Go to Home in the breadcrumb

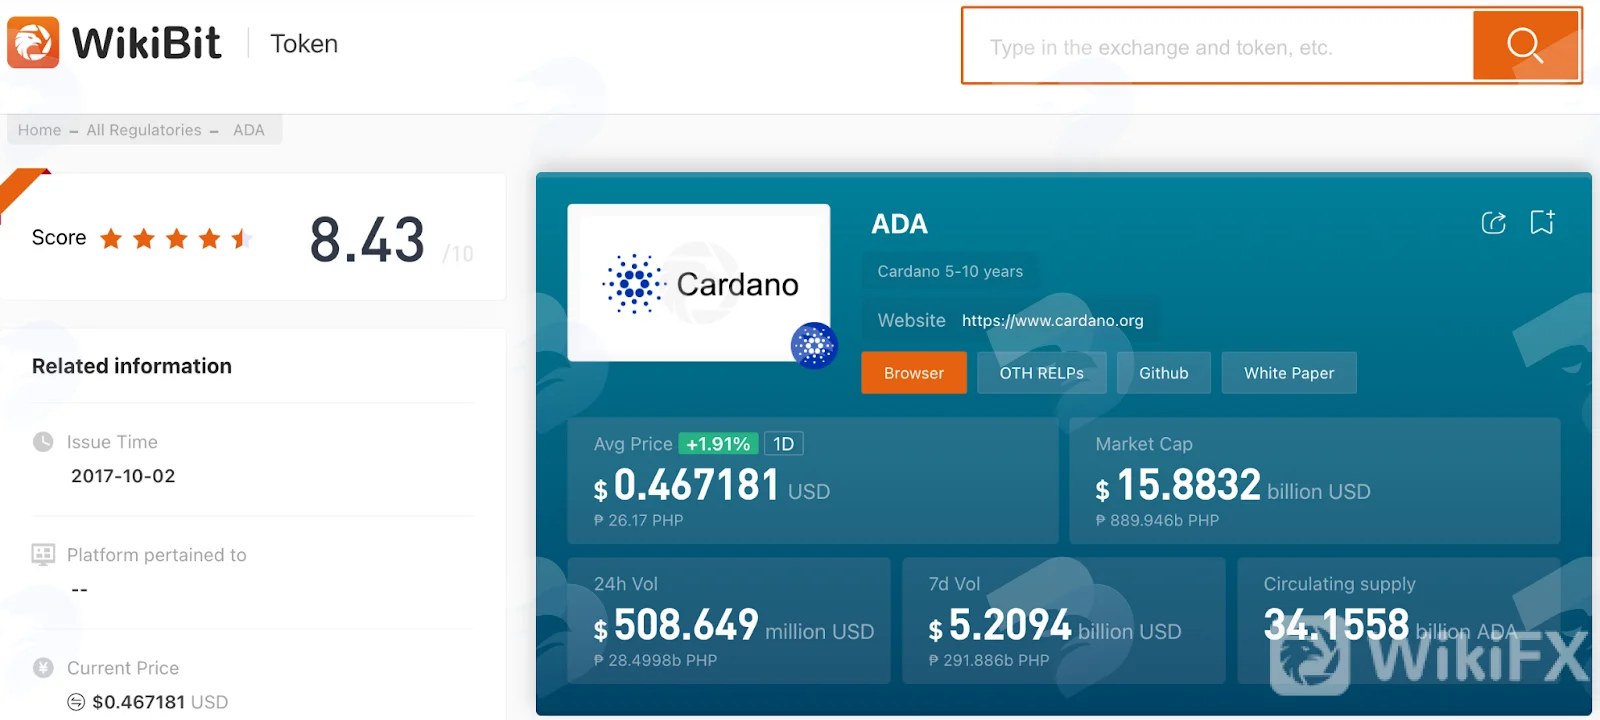pos(39,130)
